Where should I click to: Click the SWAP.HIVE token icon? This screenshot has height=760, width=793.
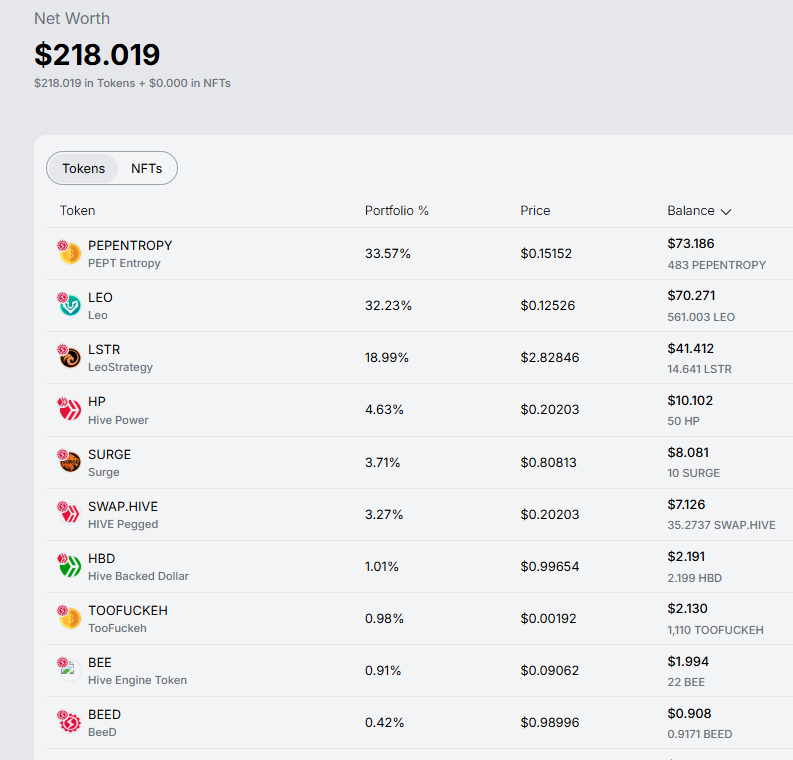pos(69,513)
